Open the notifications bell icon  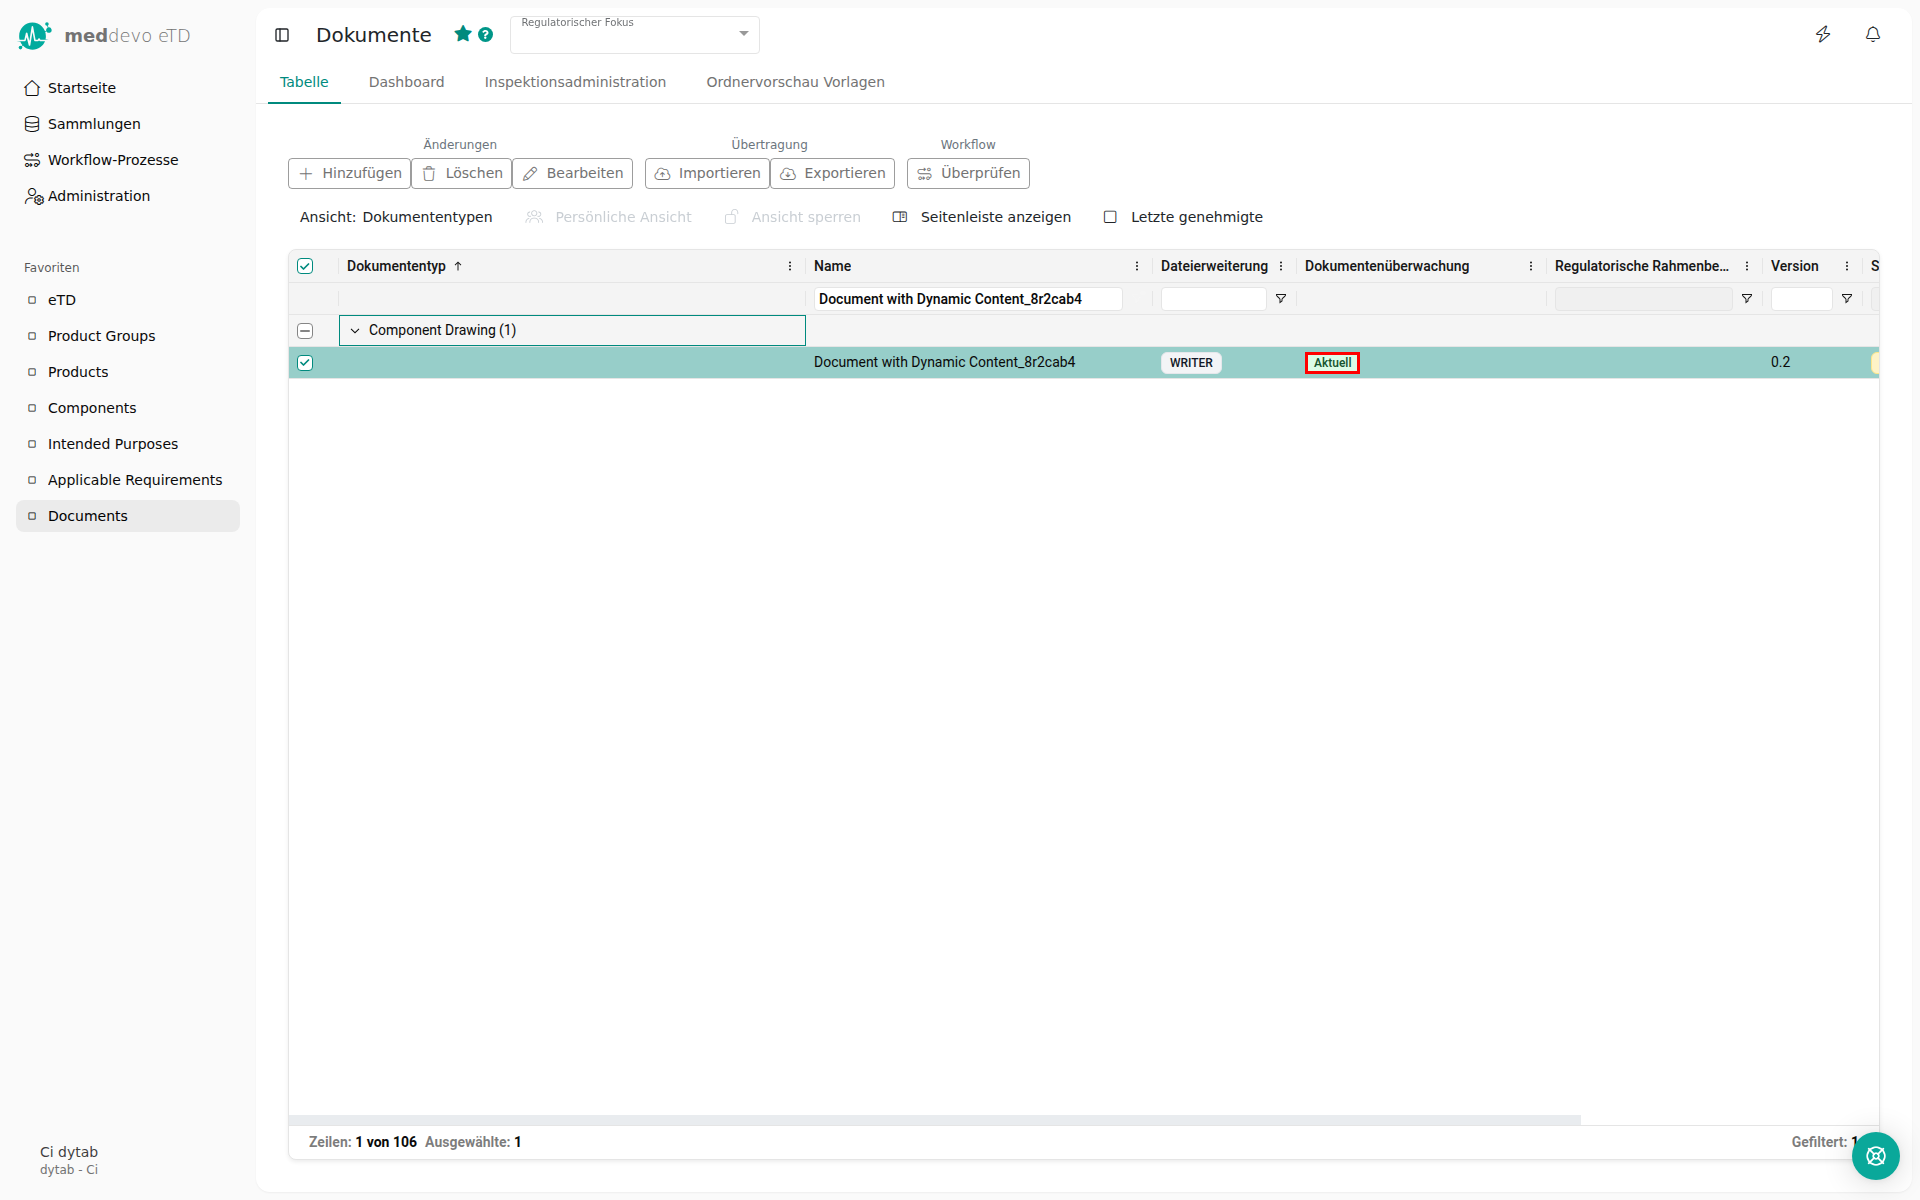pos(1873,35)
